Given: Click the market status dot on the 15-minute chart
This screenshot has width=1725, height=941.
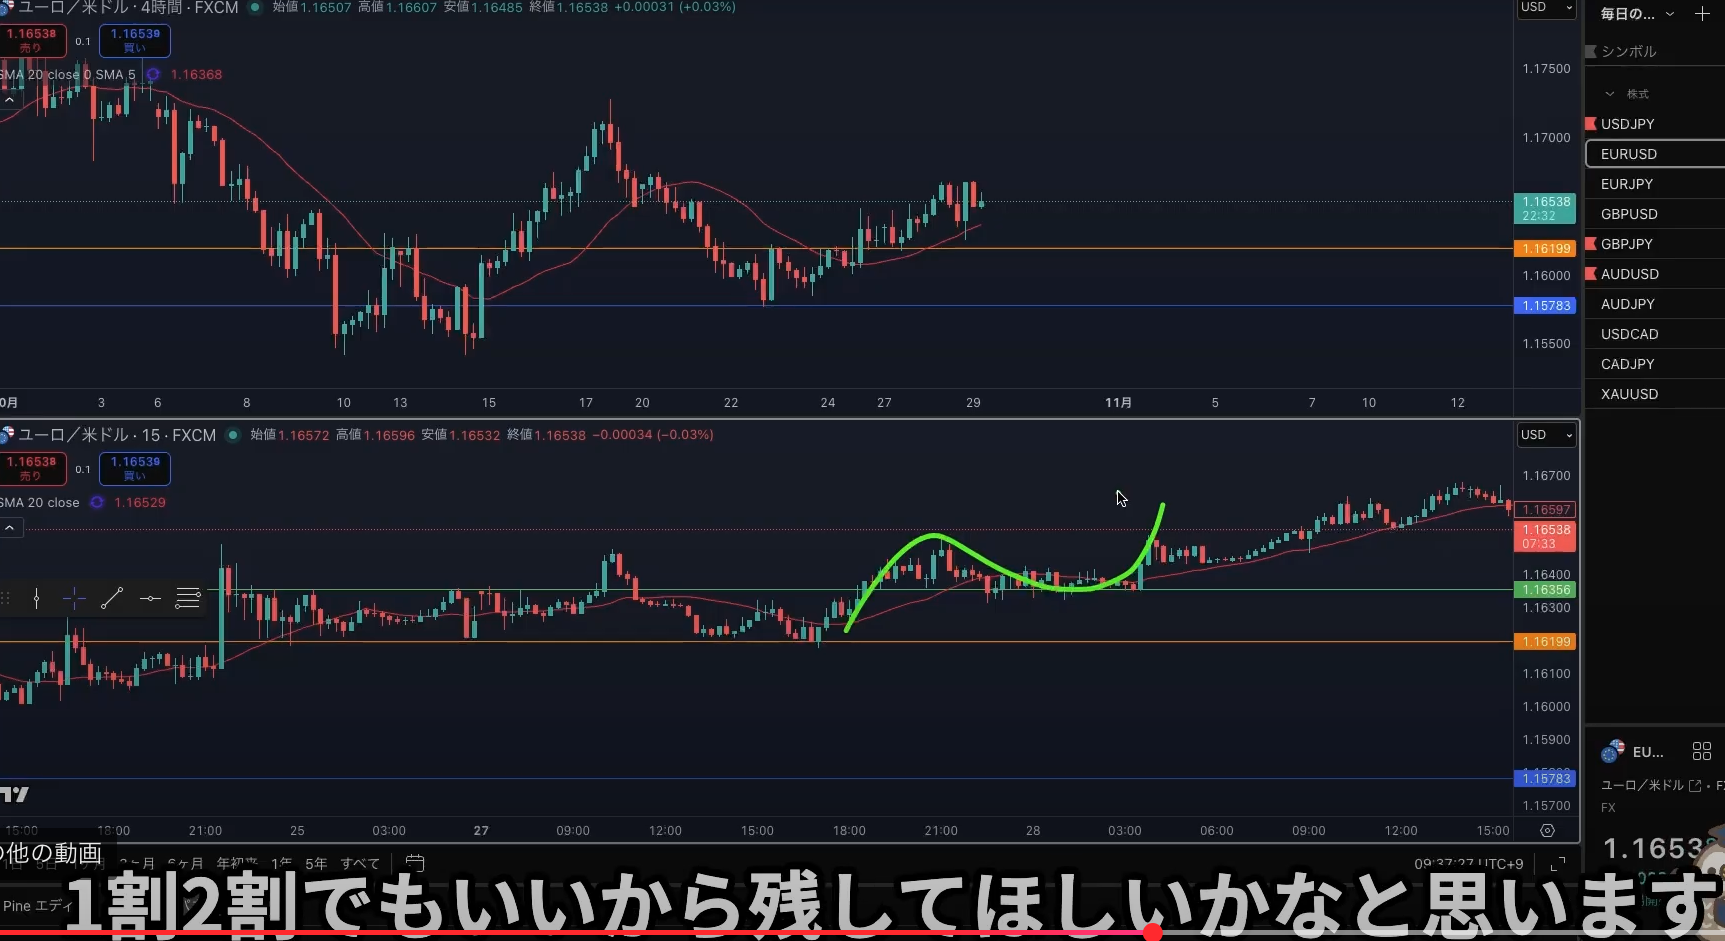Looking at the screenshot, I should (233, 435).
